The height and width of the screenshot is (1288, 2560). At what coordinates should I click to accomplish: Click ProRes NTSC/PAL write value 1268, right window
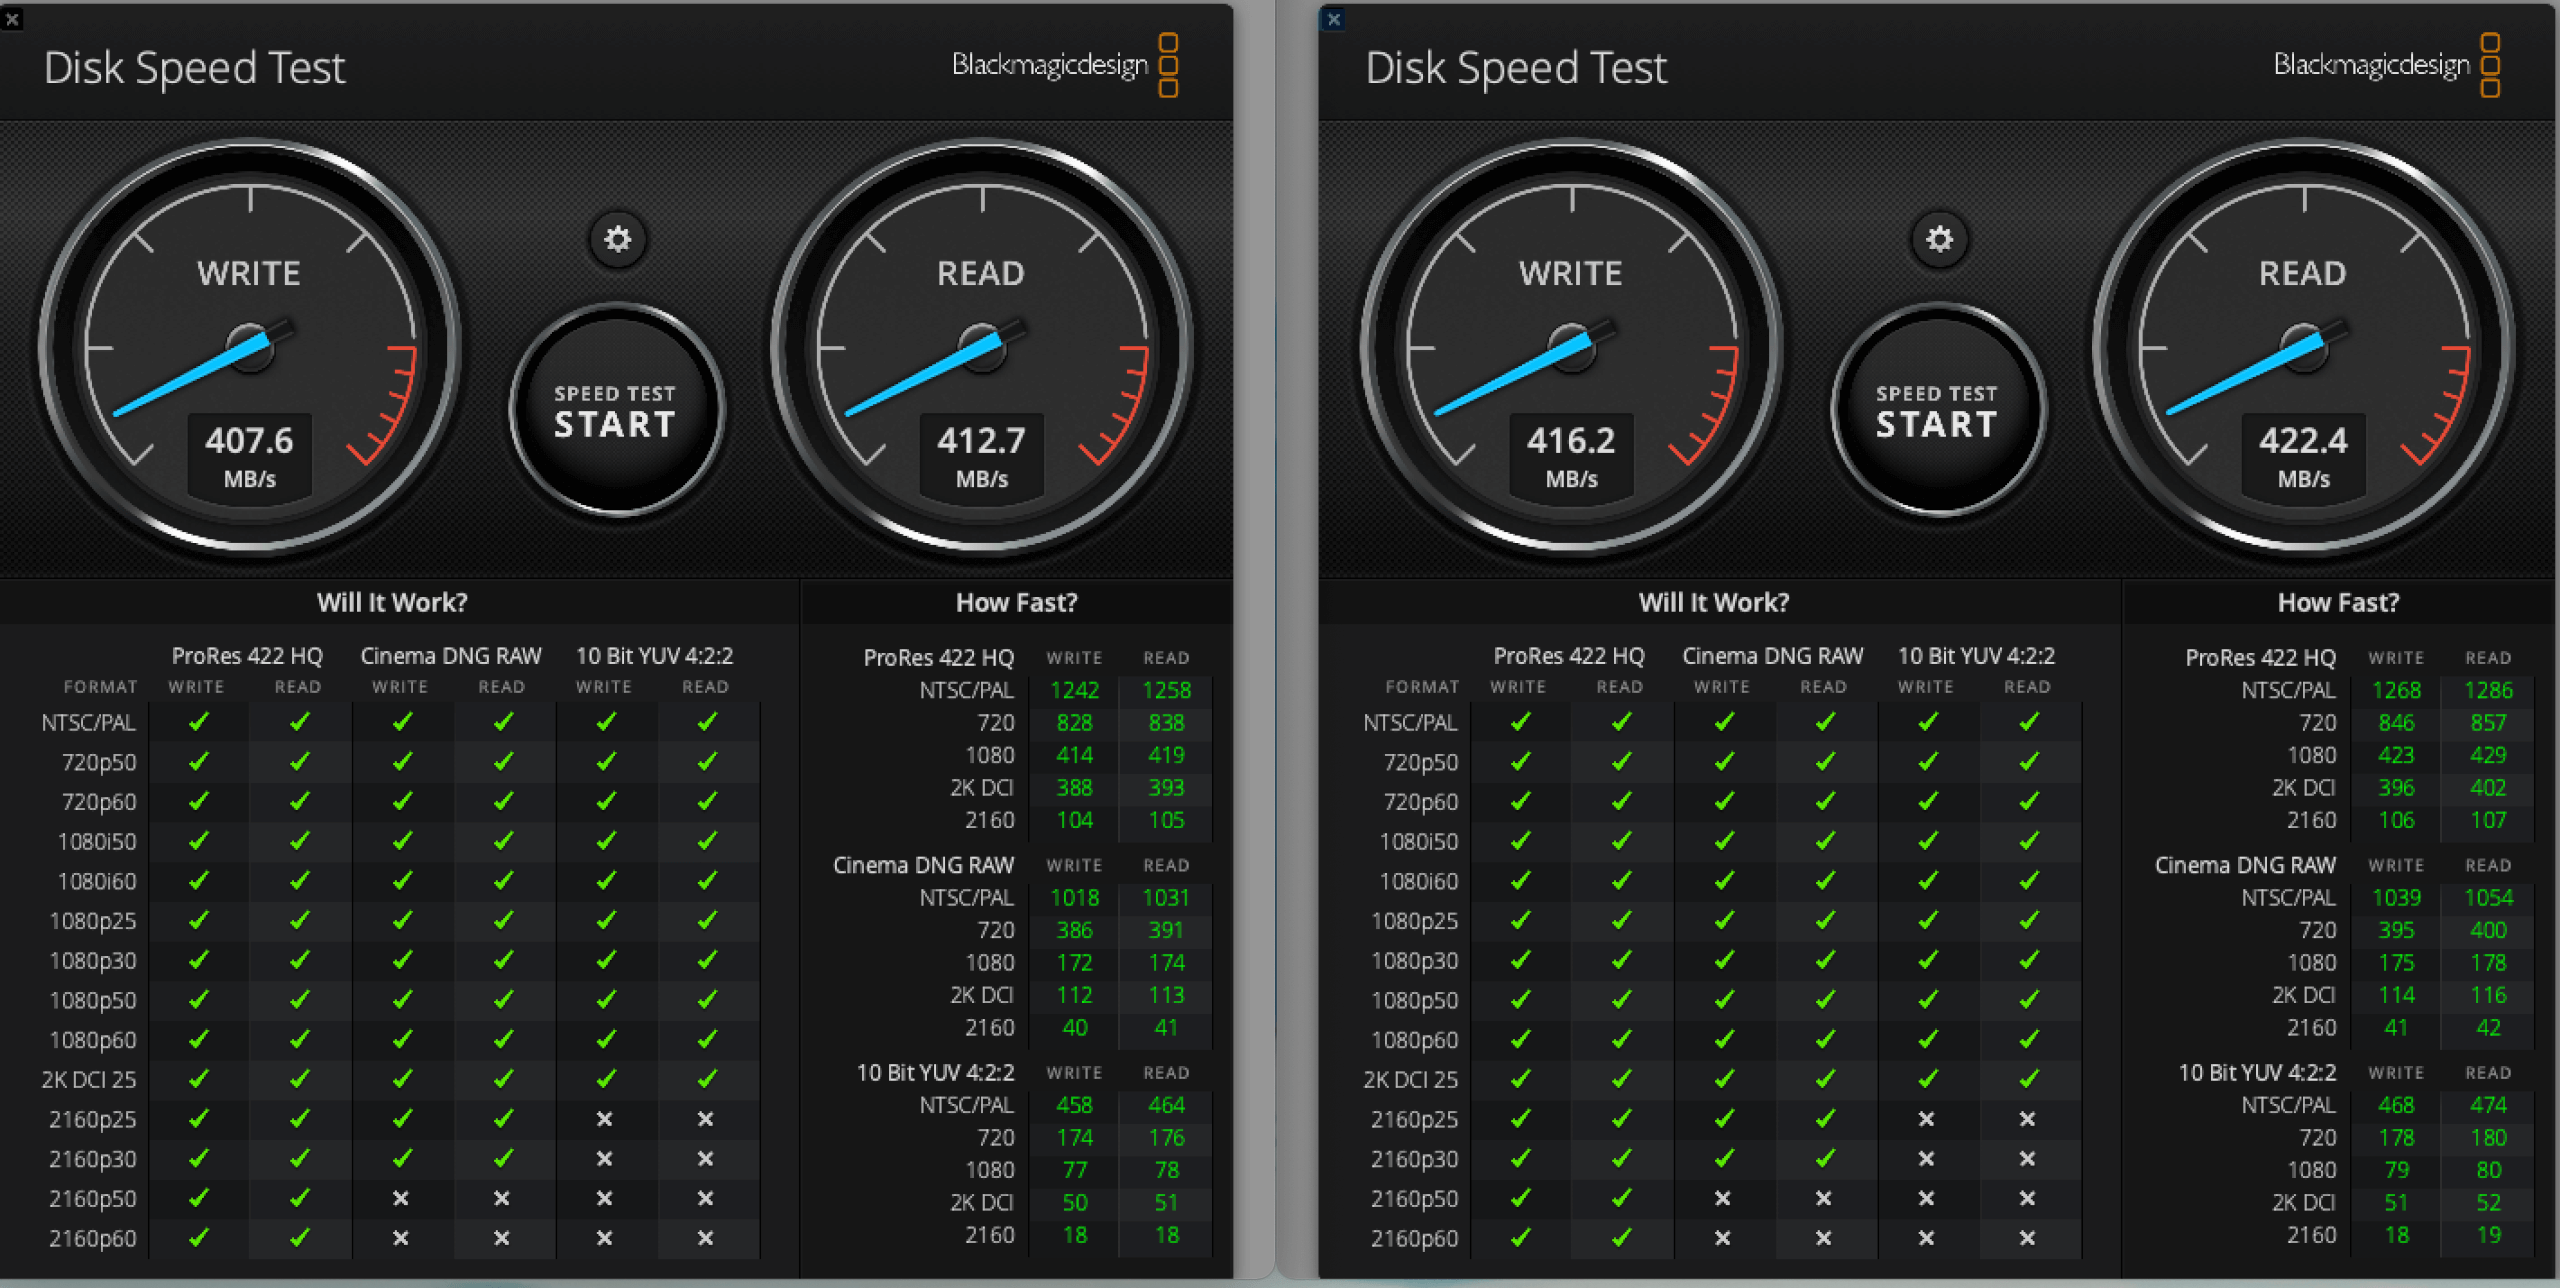(x=2396, y=690)
